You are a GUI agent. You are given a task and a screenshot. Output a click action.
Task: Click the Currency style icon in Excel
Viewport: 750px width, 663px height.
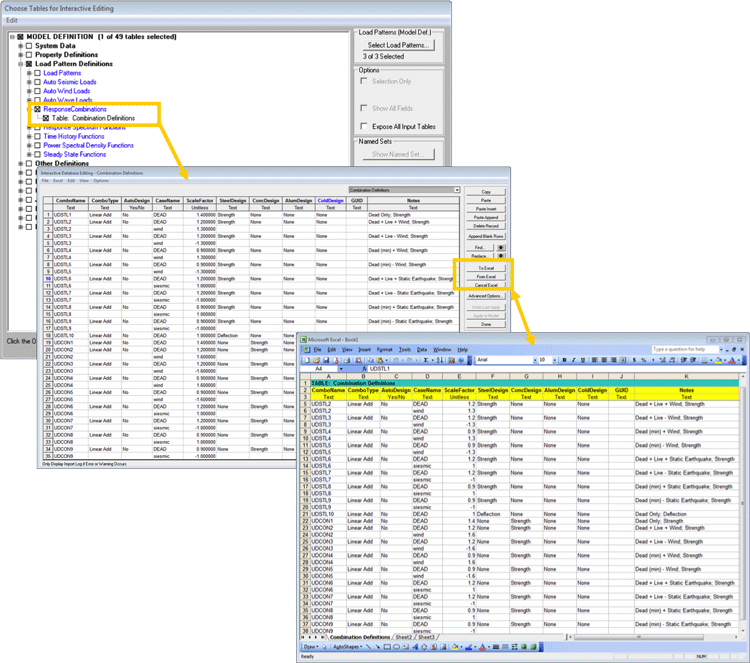tap(635, 360)
